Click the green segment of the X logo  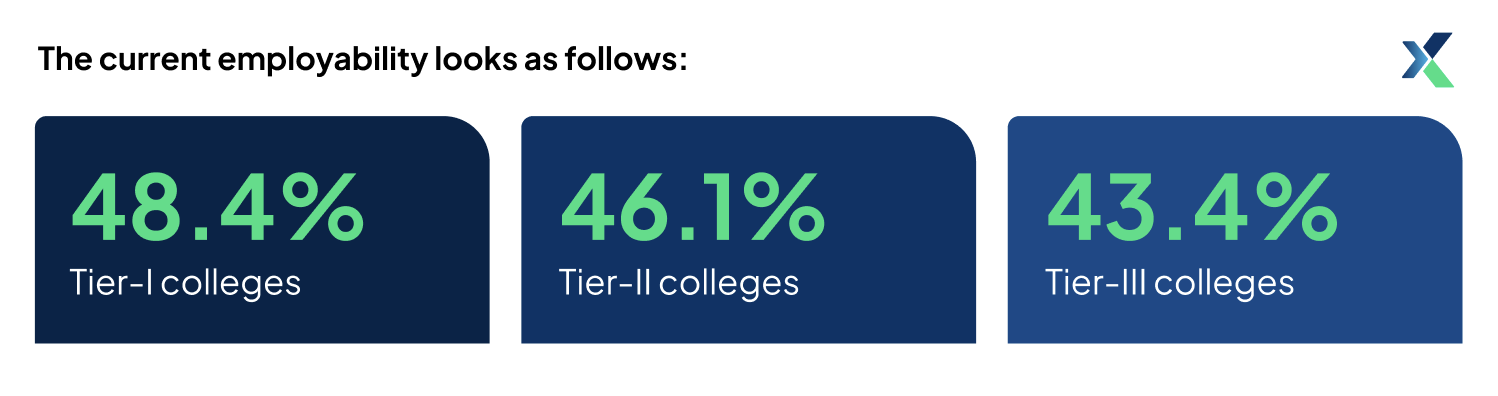click(x=1437, y=73)
